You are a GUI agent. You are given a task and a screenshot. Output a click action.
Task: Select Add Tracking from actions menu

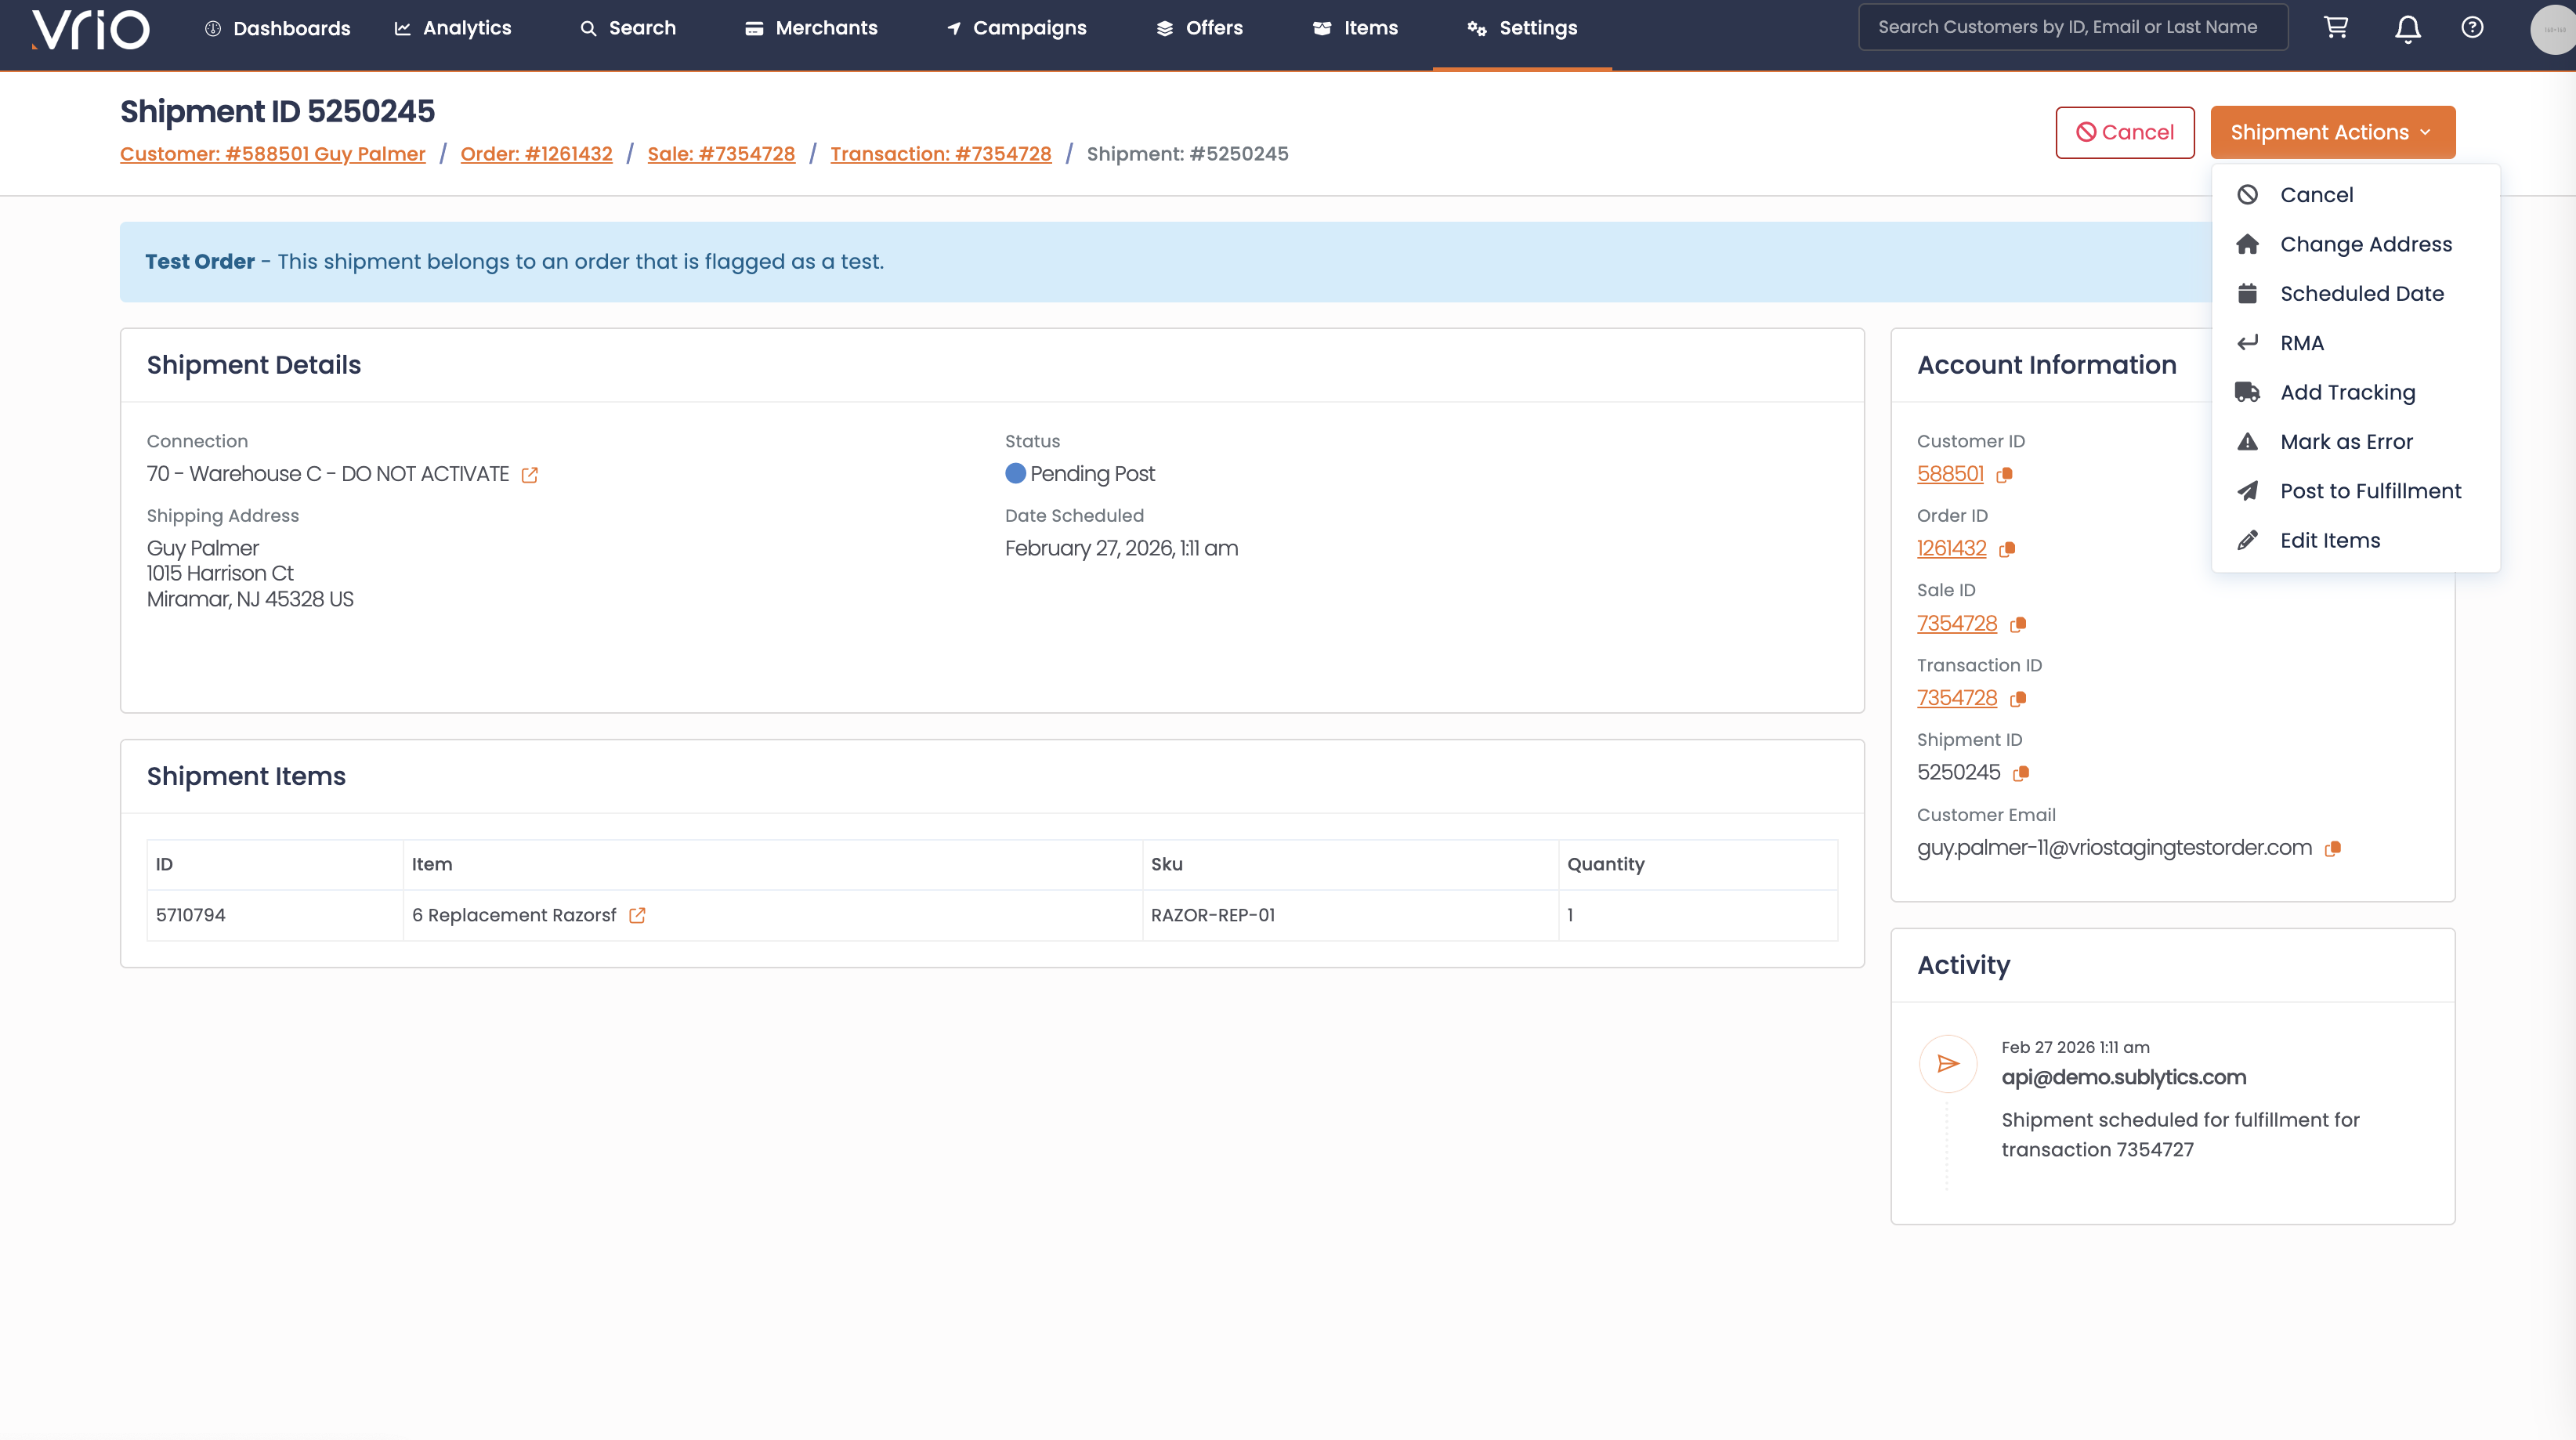[2347, 392]
